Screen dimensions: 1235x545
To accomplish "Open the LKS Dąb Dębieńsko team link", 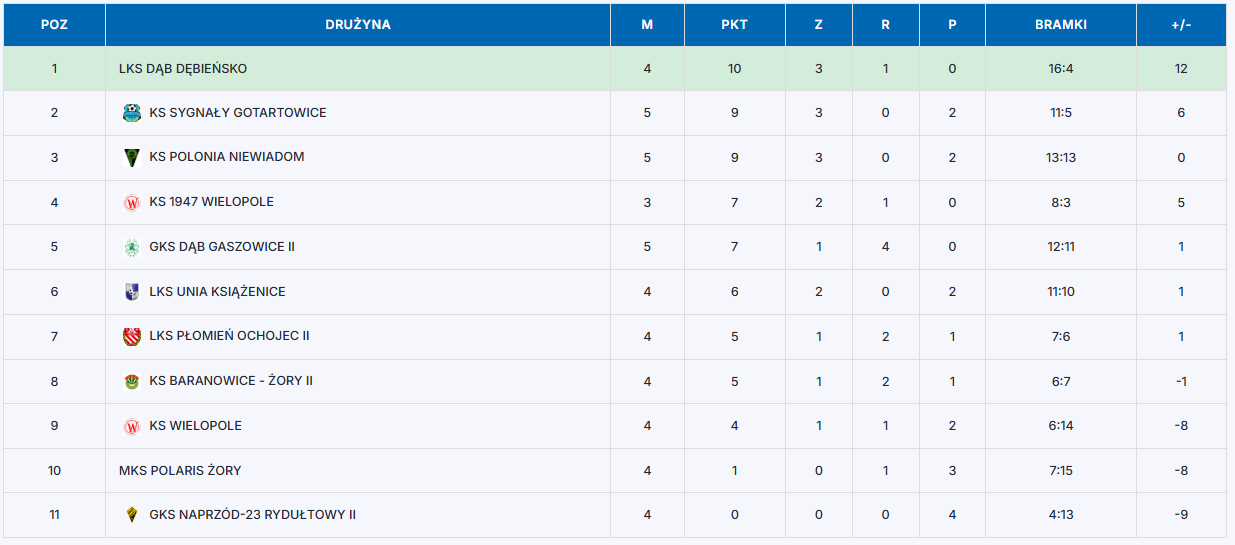I will (182, 69).
